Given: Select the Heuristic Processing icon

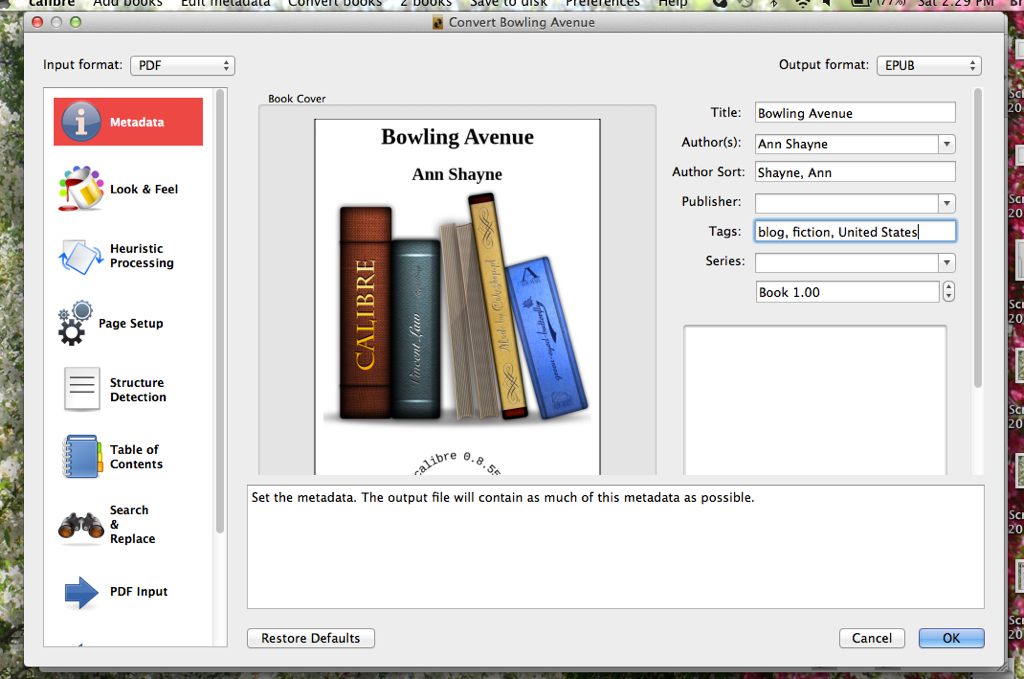Looking at the screenshot, I should [x=81, y=257].
